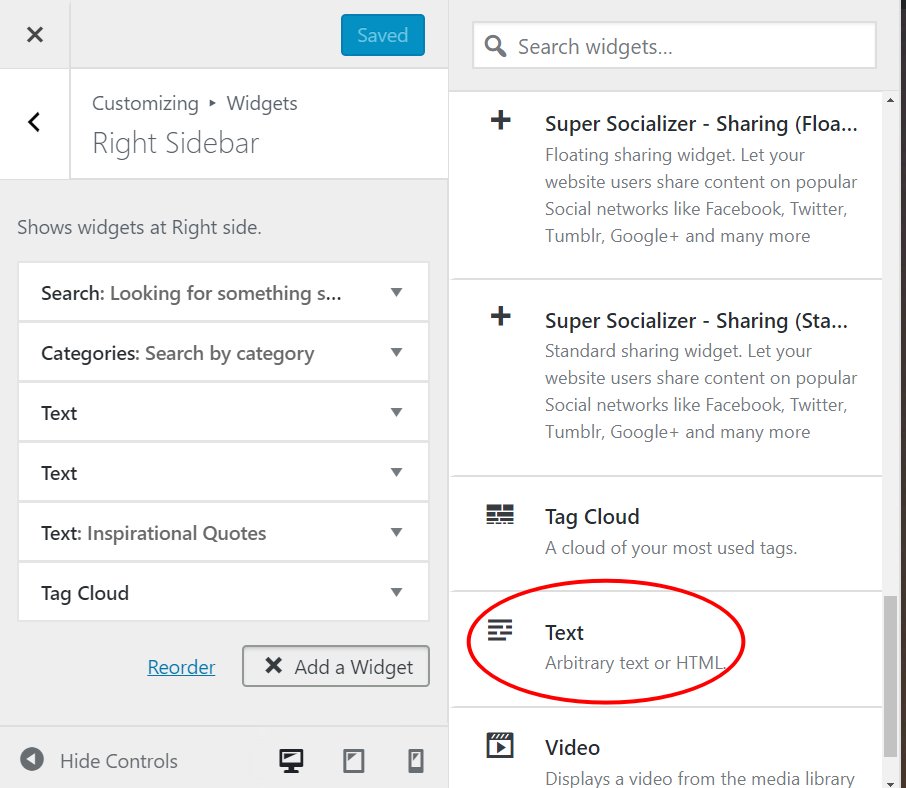Click the Widgets breadcrumb entry
The width and height of the screenshot is (906, 788).
coord(261,103)
